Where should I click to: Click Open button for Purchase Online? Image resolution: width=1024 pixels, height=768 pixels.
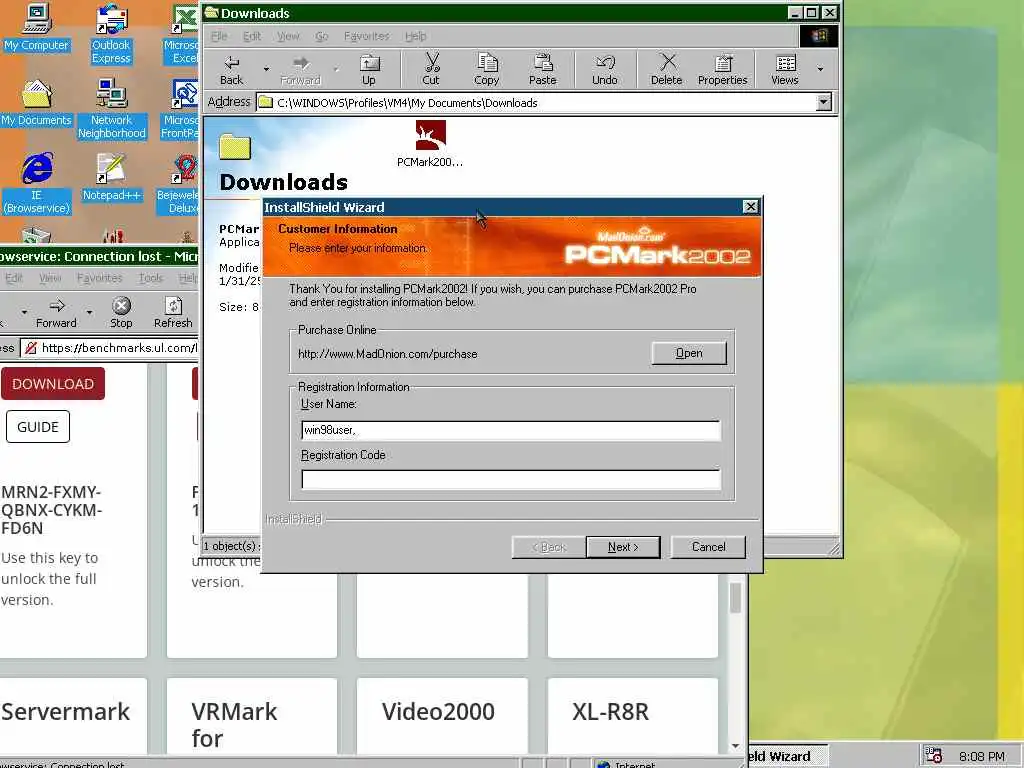pyautogui.click(x=689, y=353)
